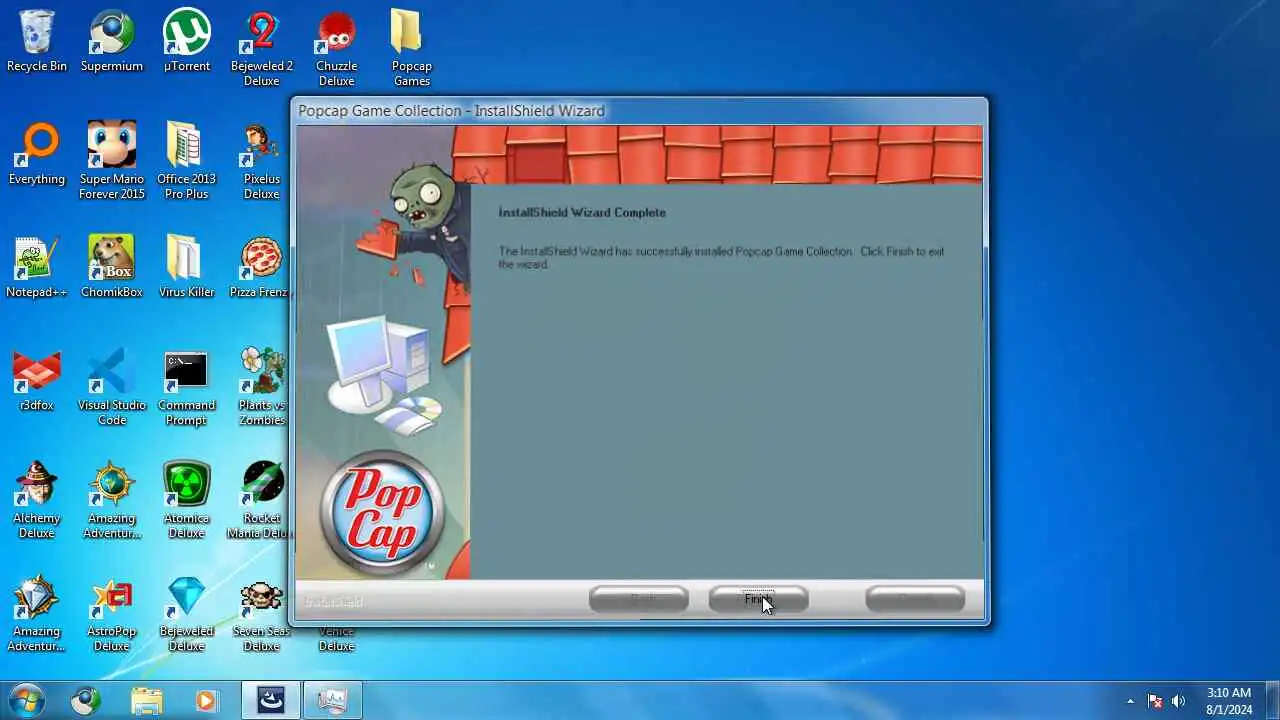Click the Show desktop strip next to the clock

(x=1272, y=700)
